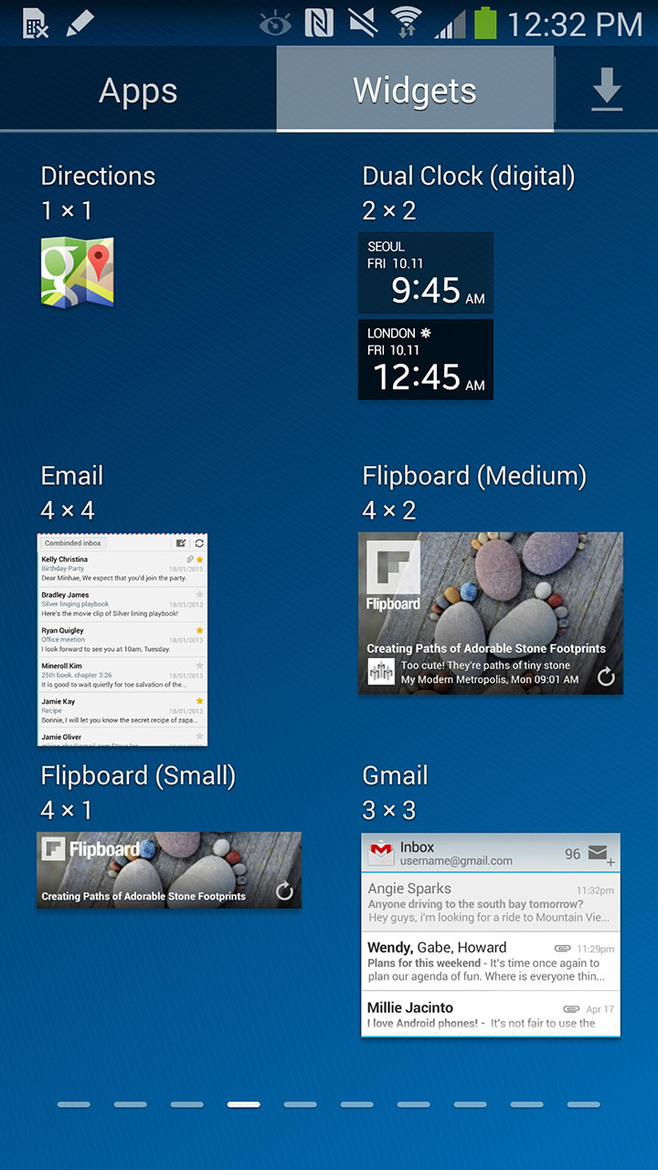Open Wendy, Gabe, Howard conversation

click(491, 961)
